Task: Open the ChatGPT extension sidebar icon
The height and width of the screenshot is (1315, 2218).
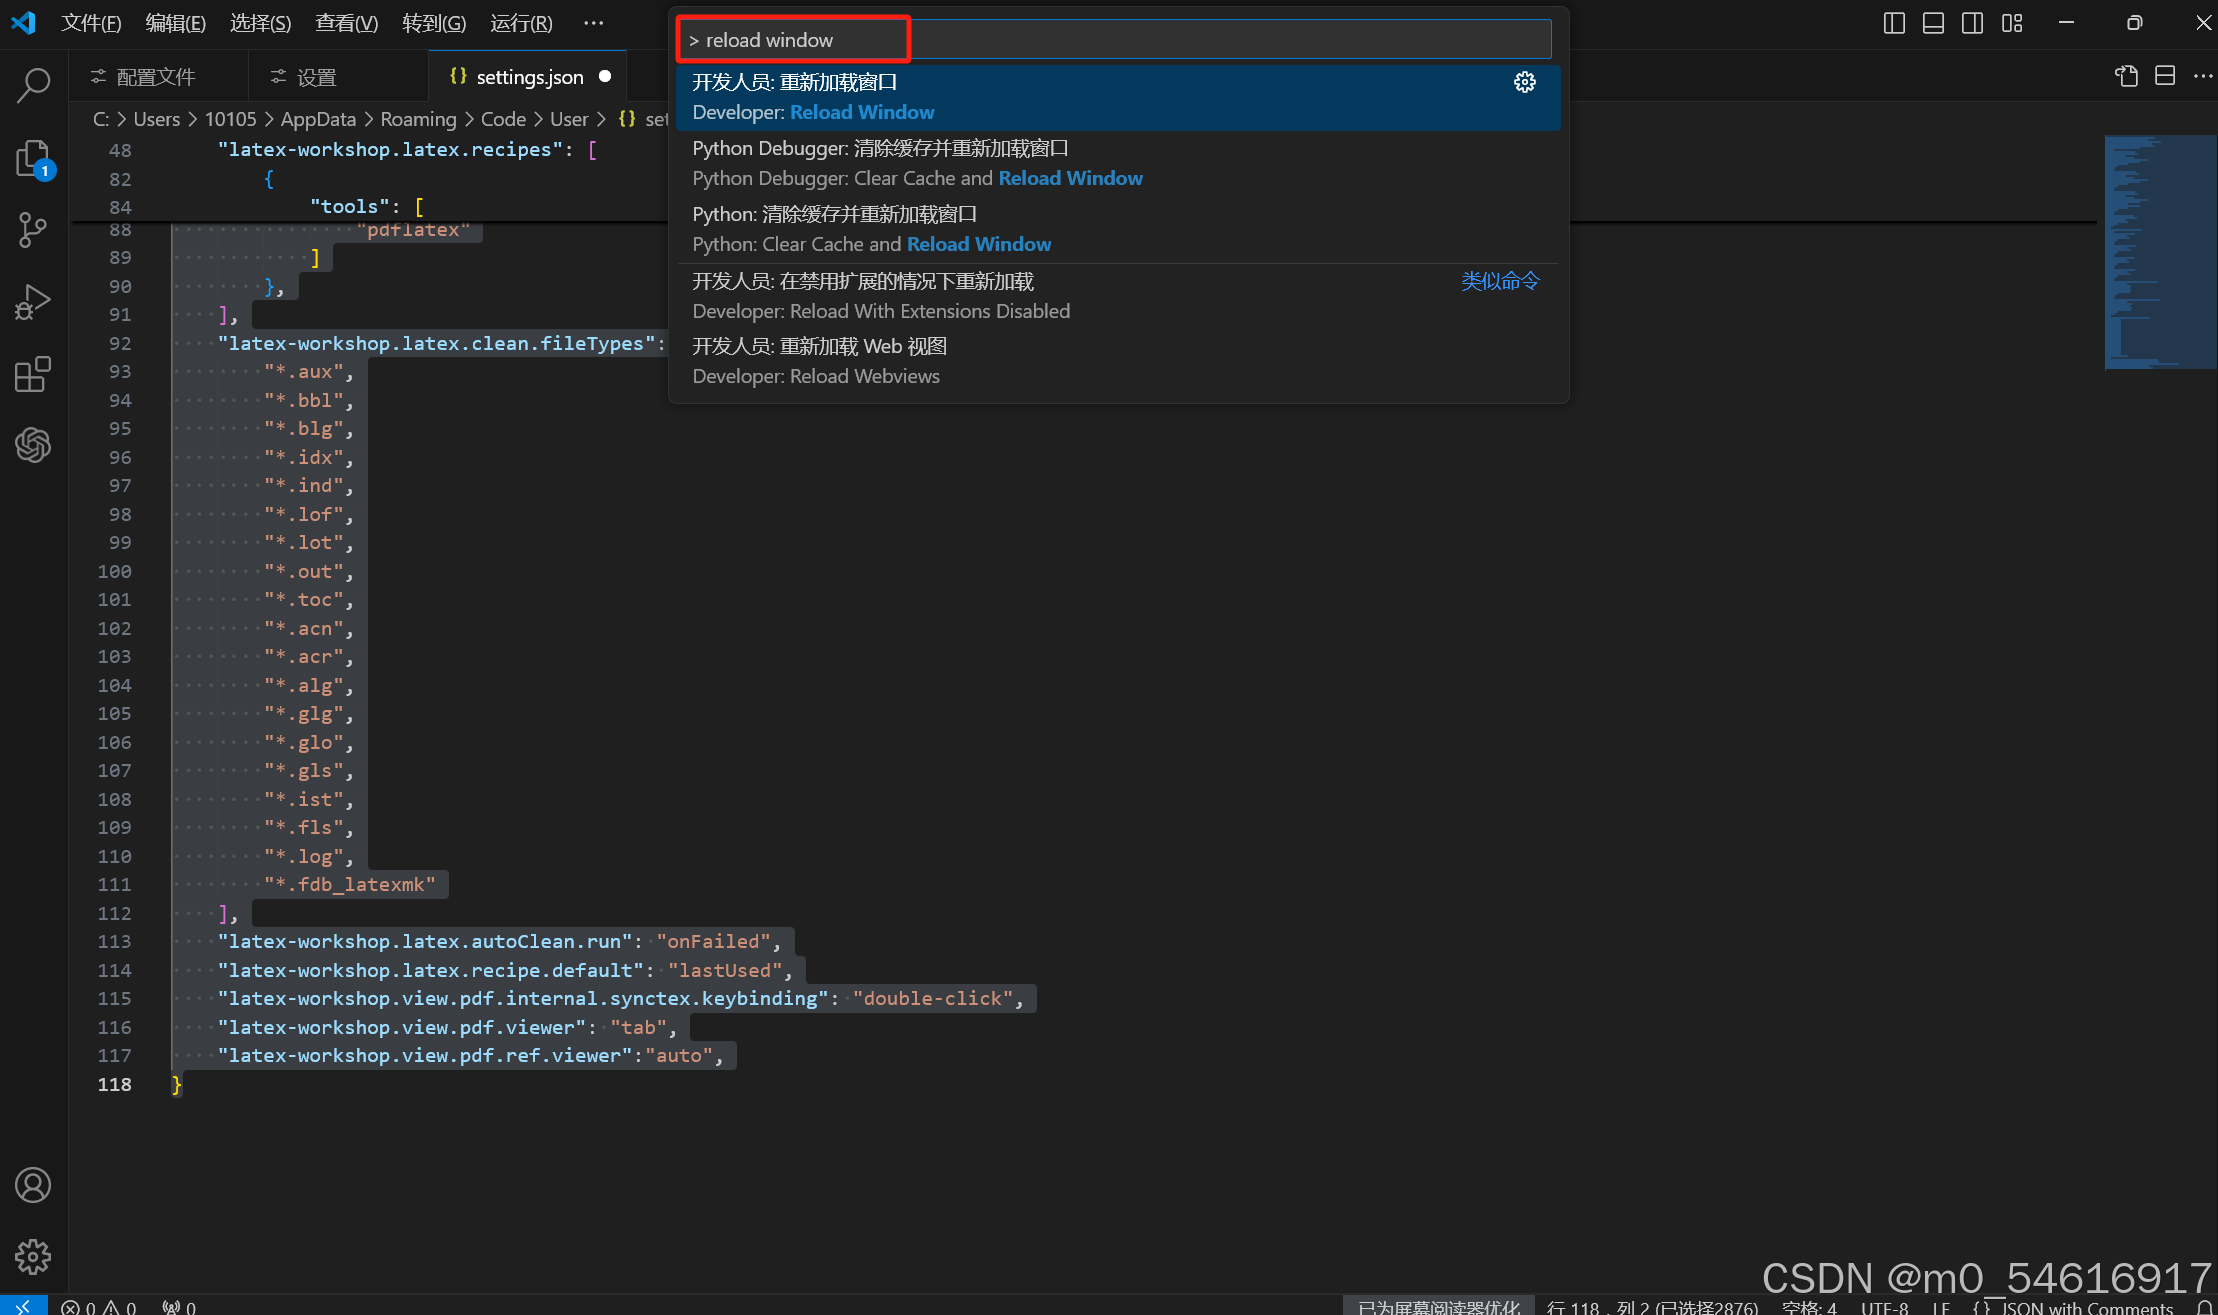Action: point(33,445)
